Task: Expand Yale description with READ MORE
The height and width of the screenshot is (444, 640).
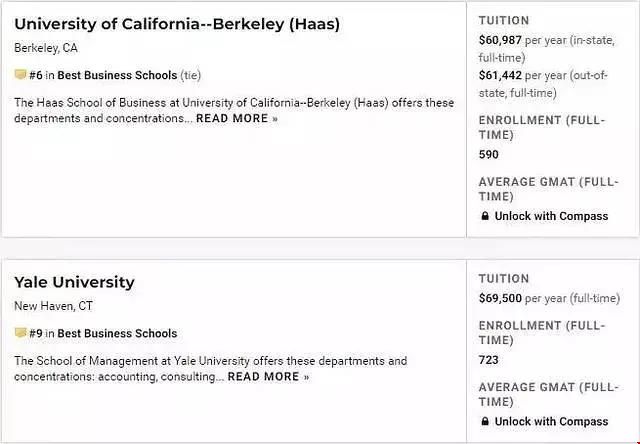Action: [x=268, y=377]
